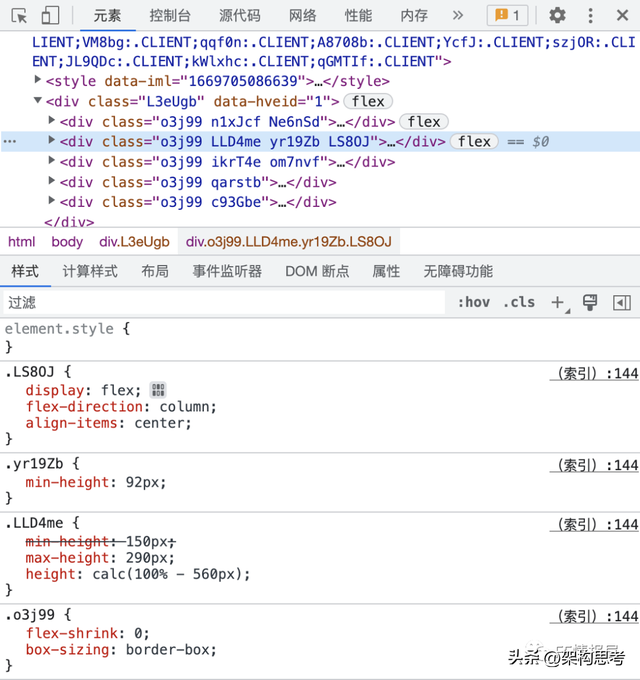The width and height of the screenshot is (640, 680).
Task: Switch to the 计算样式 subtab
Action: coord(90,271)
